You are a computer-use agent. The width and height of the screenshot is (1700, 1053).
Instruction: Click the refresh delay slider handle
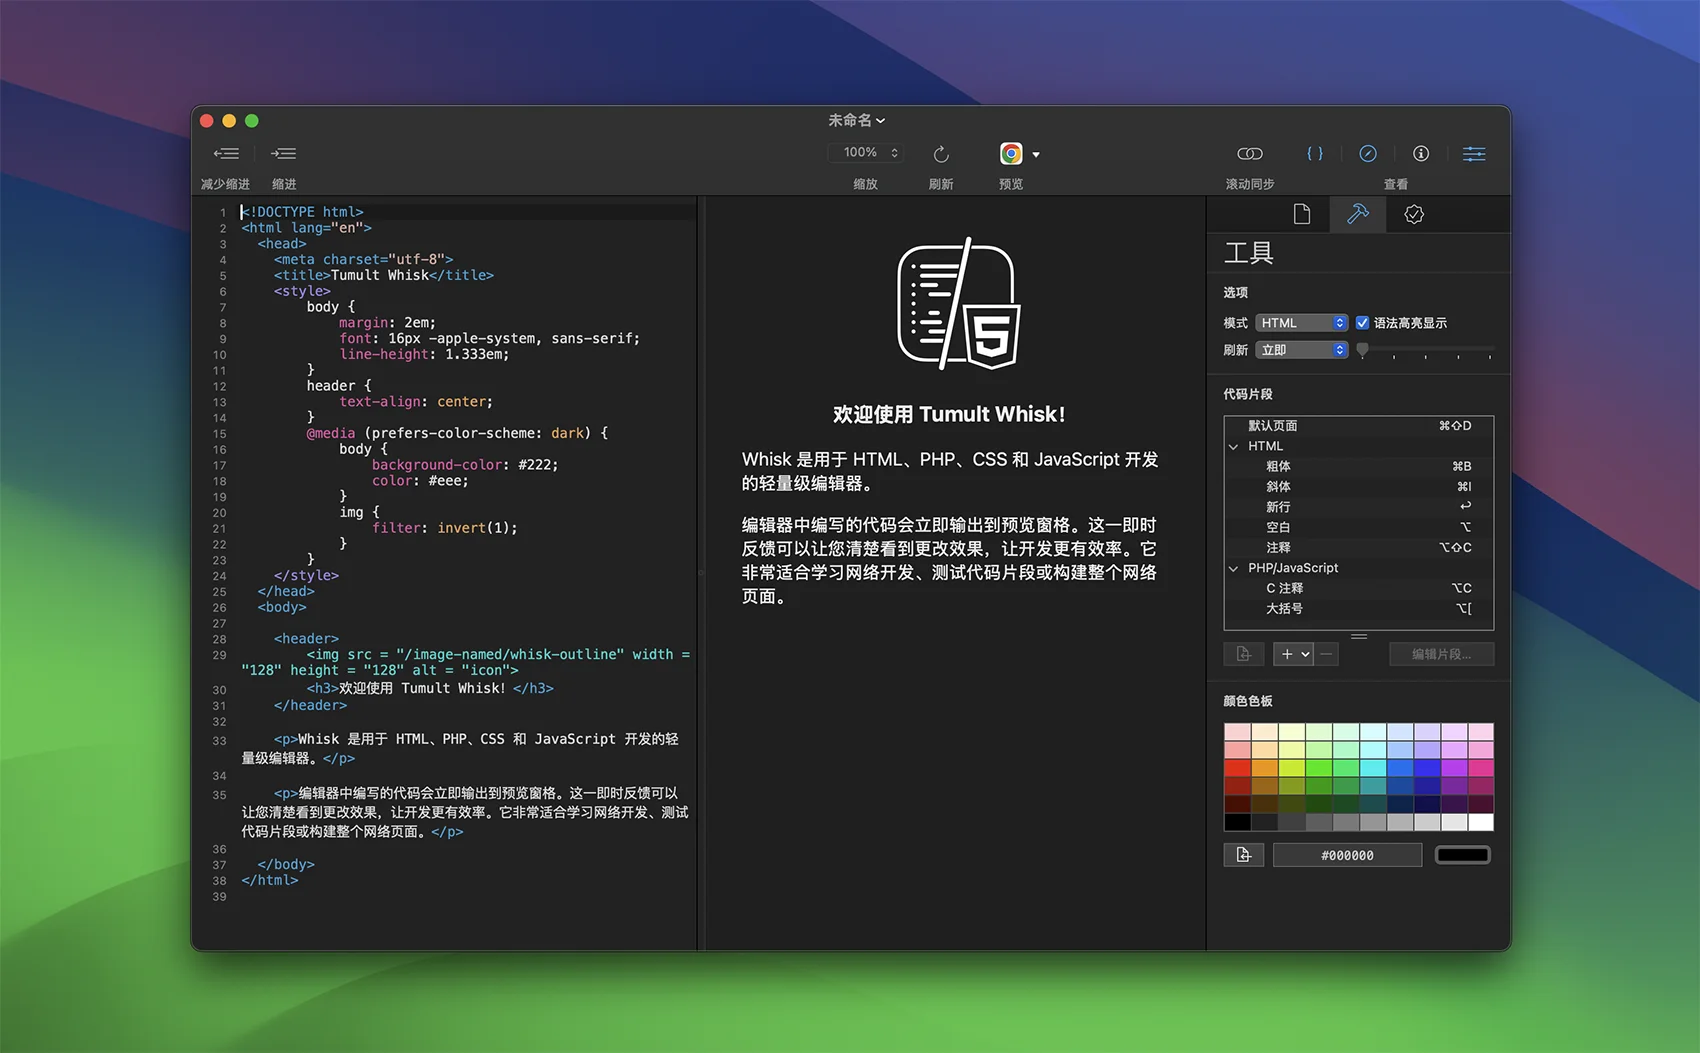1362,350
